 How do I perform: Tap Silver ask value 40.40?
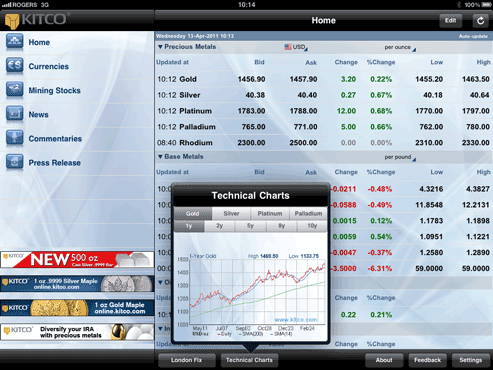[x=307, y=95]
